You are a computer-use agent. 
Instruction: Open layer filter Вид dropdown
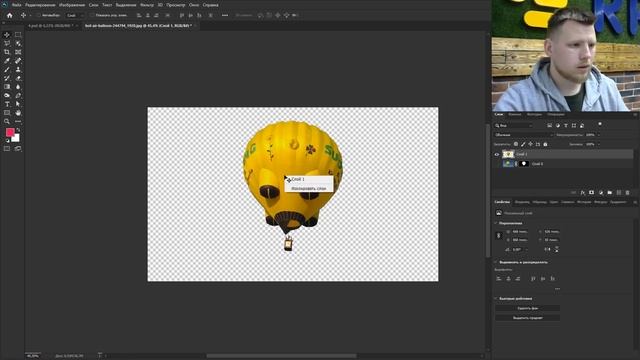(x=513, y=126)
